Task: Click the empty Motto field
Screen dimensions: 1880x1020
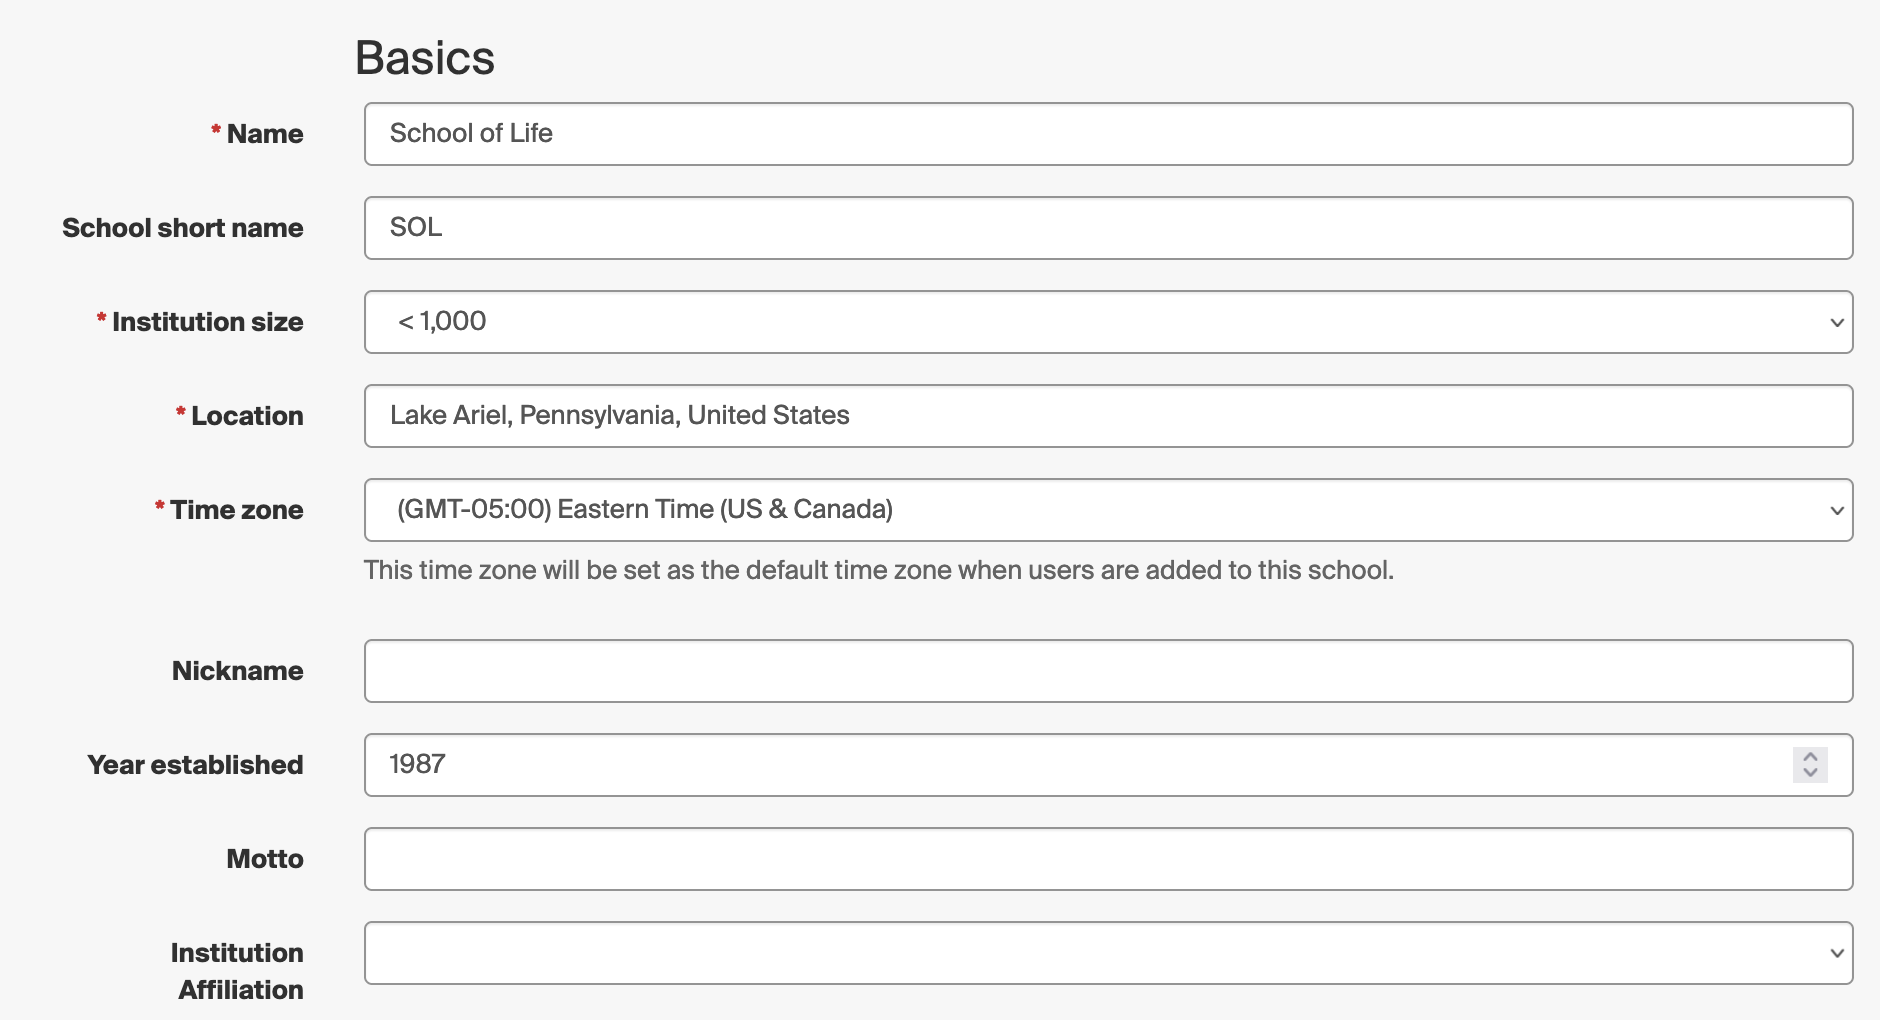Action: click(x=1108, y=859)
